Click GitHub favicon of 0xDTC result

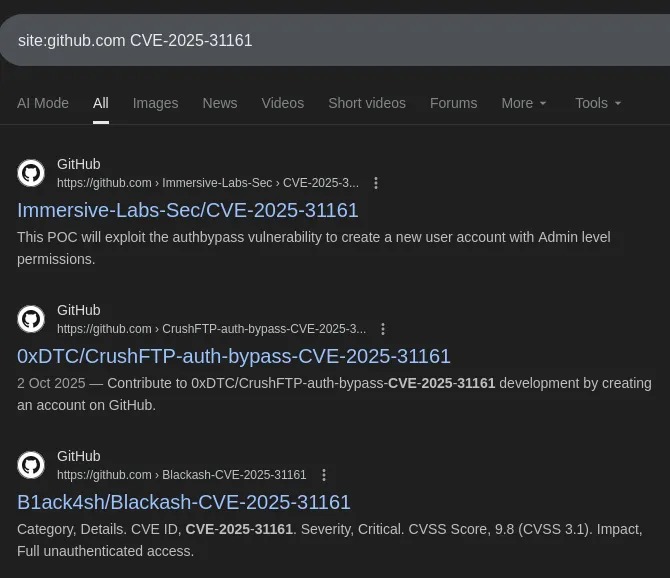[31, 319]
